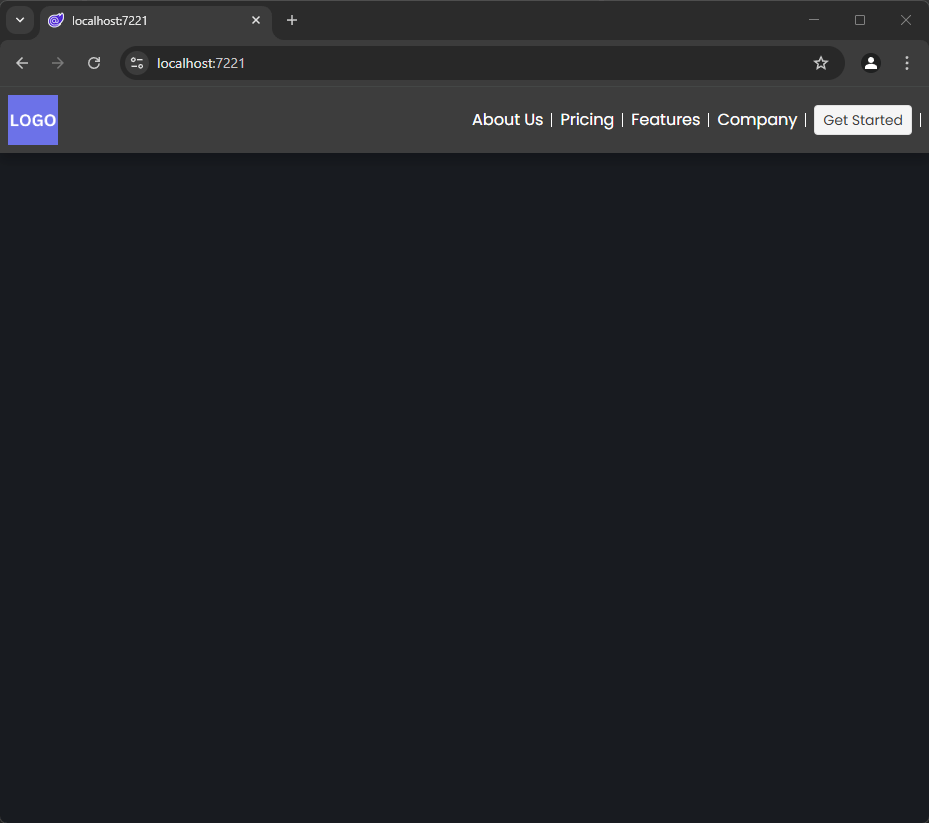Open the About Us nav link

(507, 120)
